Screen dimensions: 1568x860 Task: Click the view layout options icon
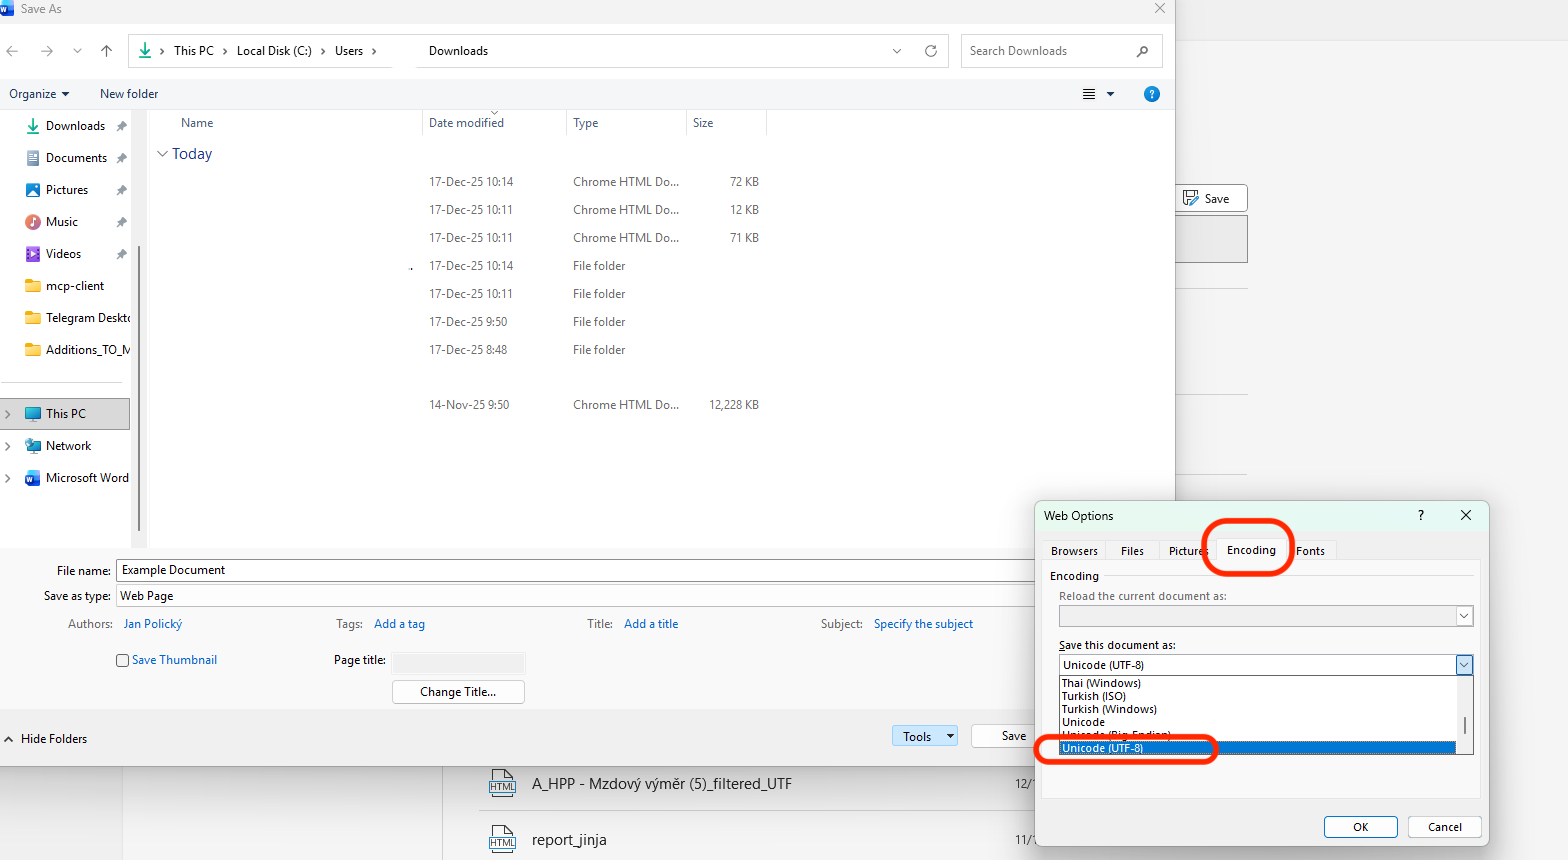pos(1089,94)
